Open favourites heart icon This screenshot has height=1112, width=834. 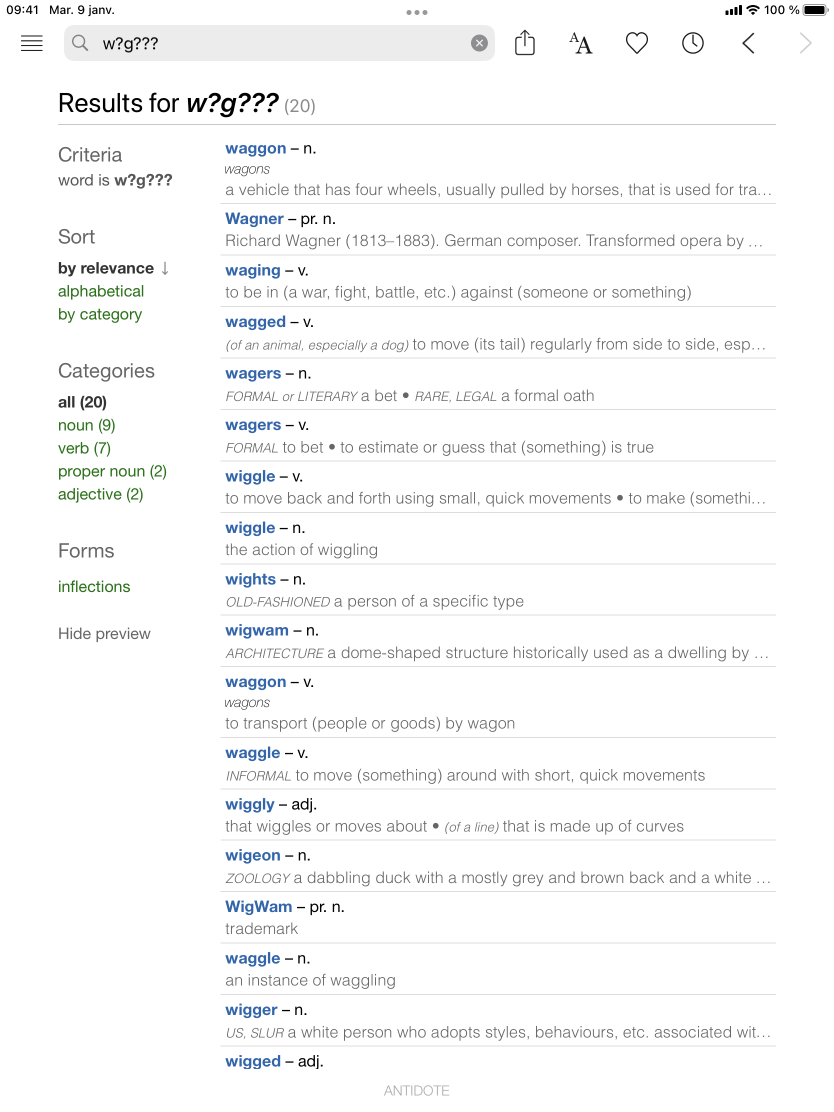click(x=637, y=43)
